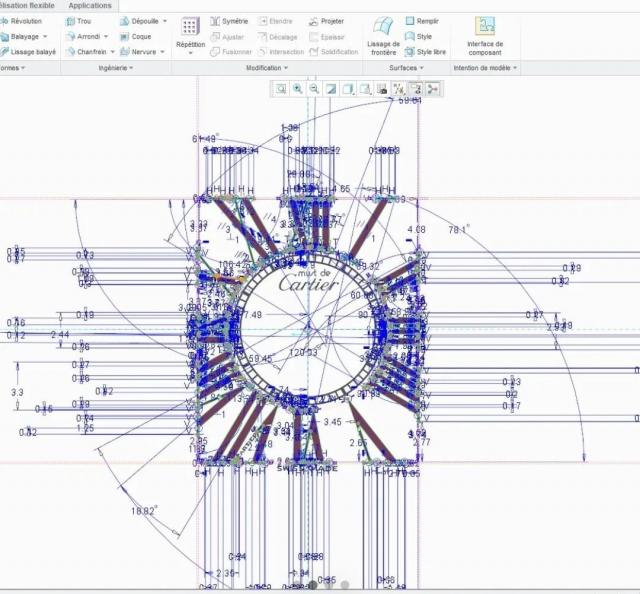Image resolution: width=640 pixels, height=594 pixels.
Task: Click the Répétition pattern icon
Action: point(190,26)
